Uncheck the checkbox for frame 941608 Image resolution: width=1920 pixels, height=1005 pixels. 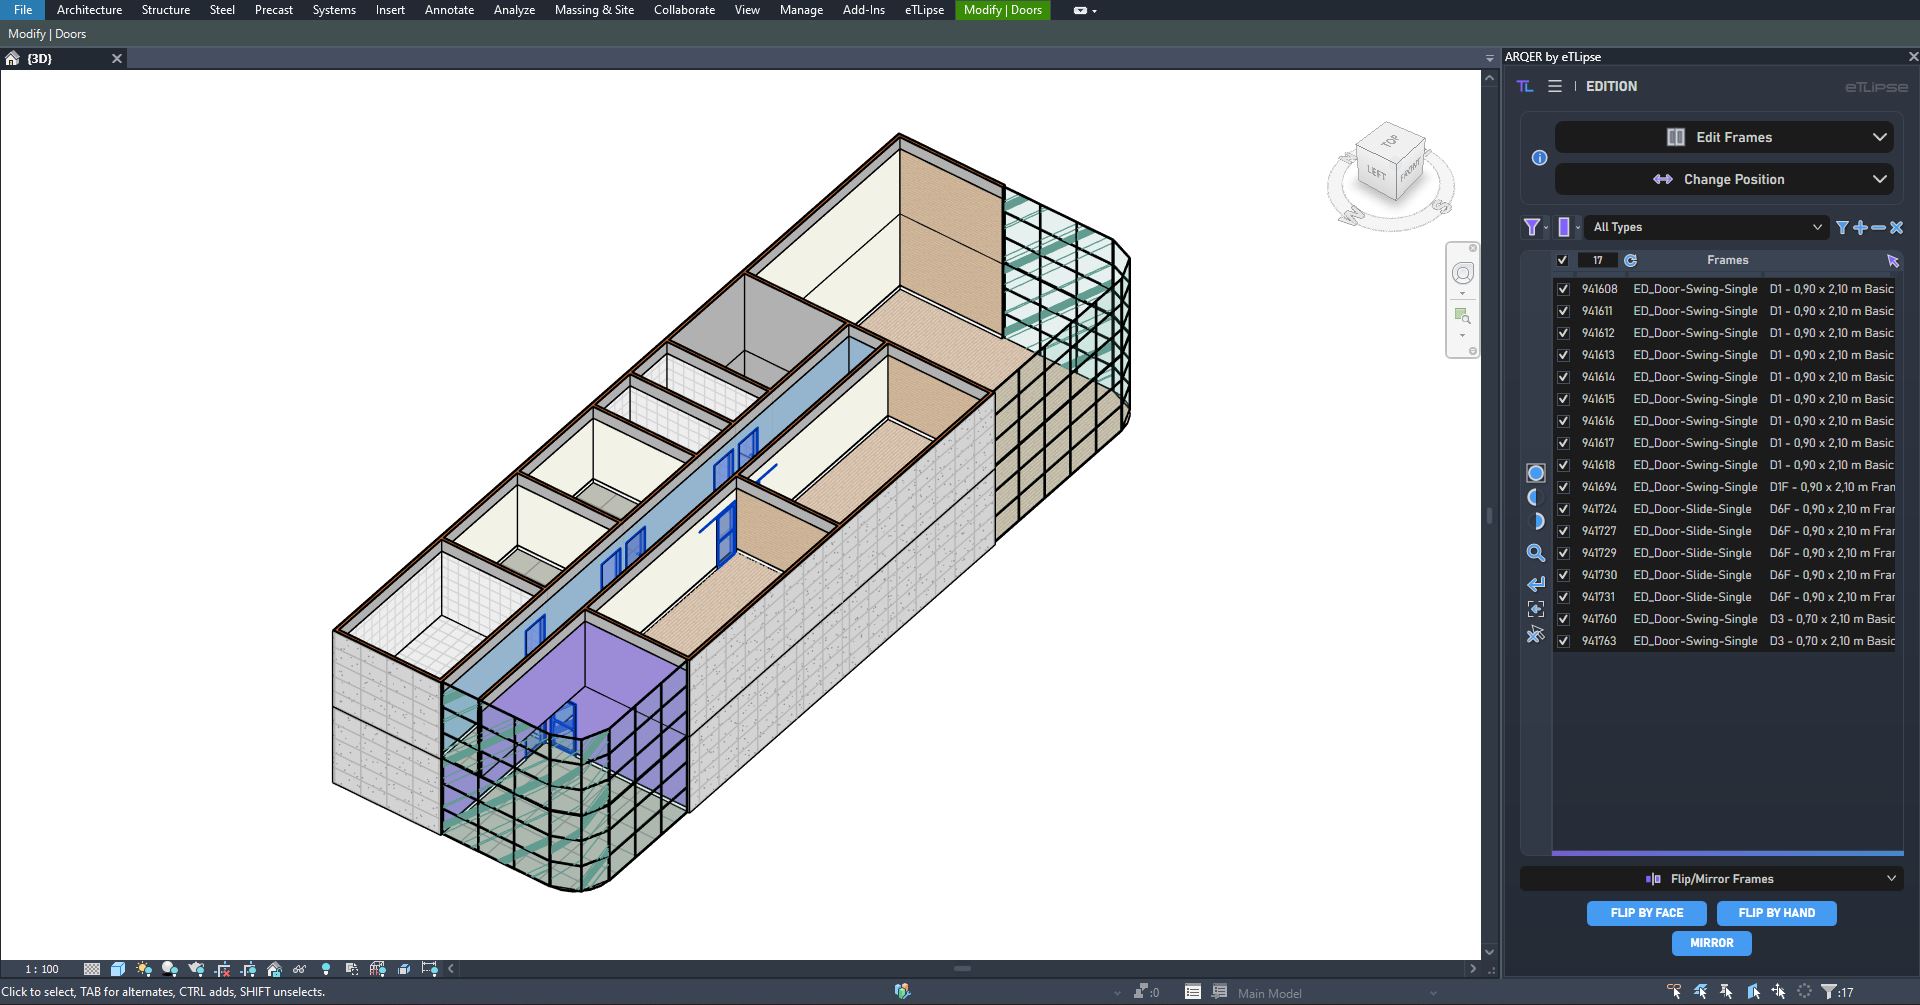pos(1563,289)
